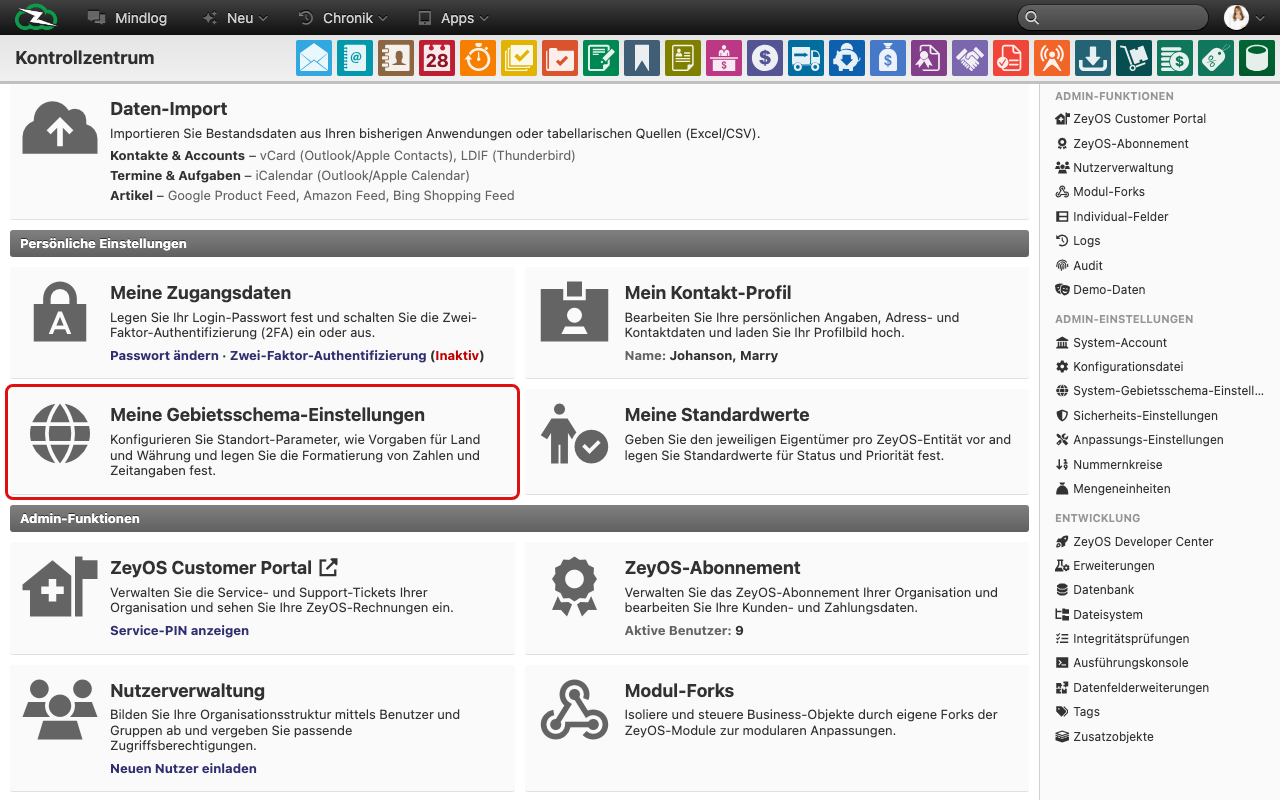This screenshot has height=800, width=1280.
Task: Open Konfigurationsdatei in the sidebar
Action: 1119,366
